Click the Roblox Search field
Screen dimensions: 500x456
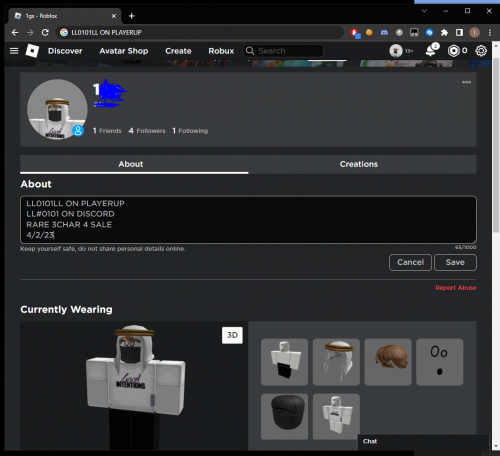click(x=283, y=51)
